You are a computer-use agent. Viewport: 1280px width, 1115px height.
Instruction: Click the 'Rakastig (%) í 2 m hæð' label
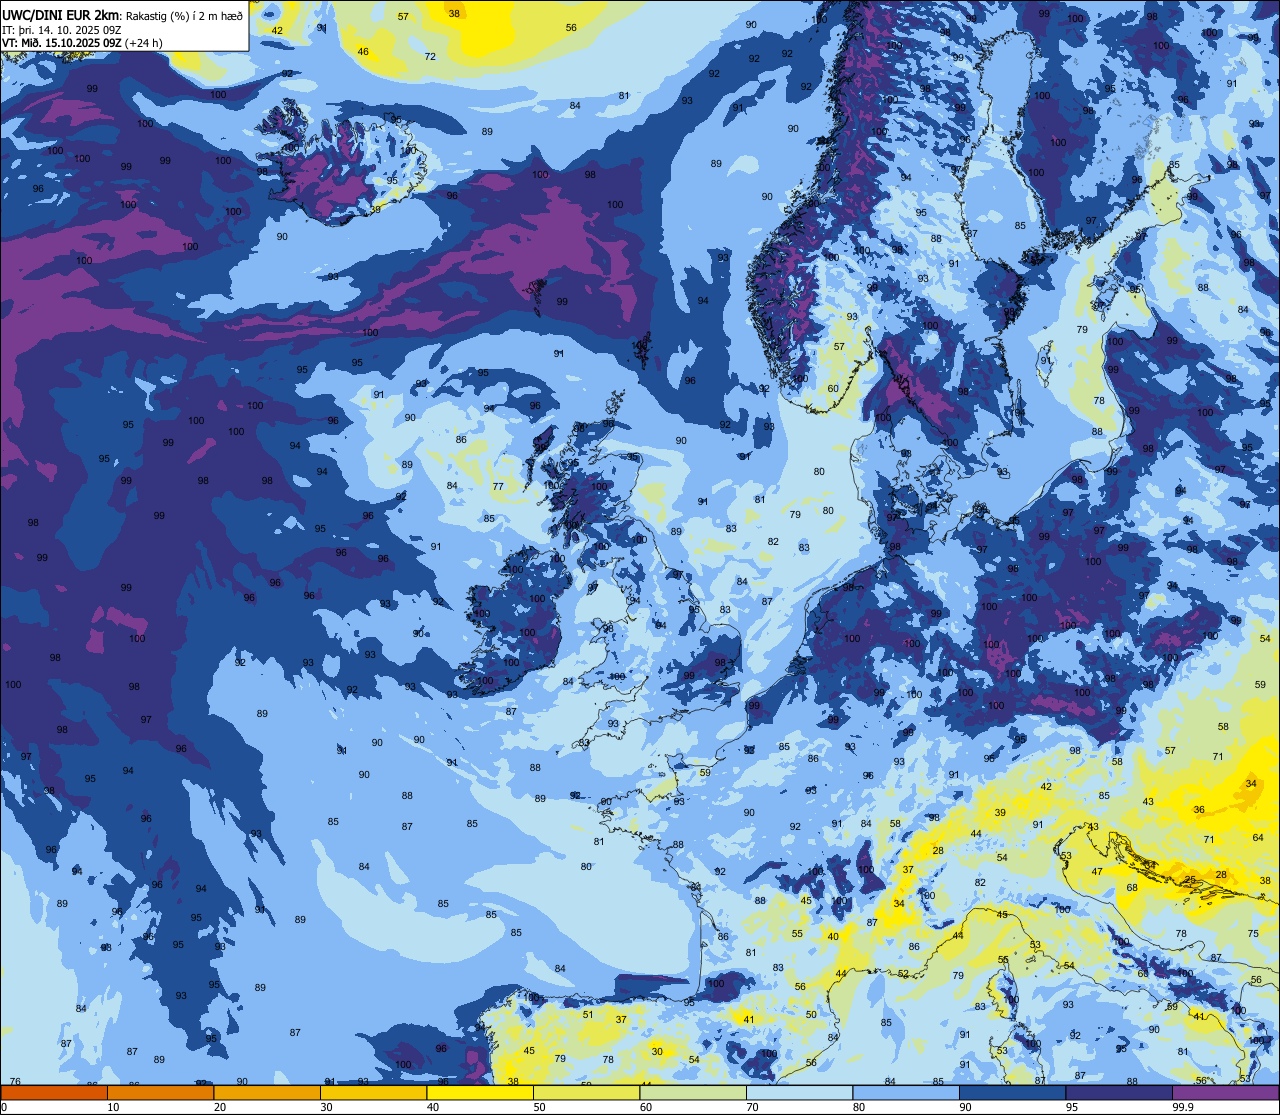point(184,15)
